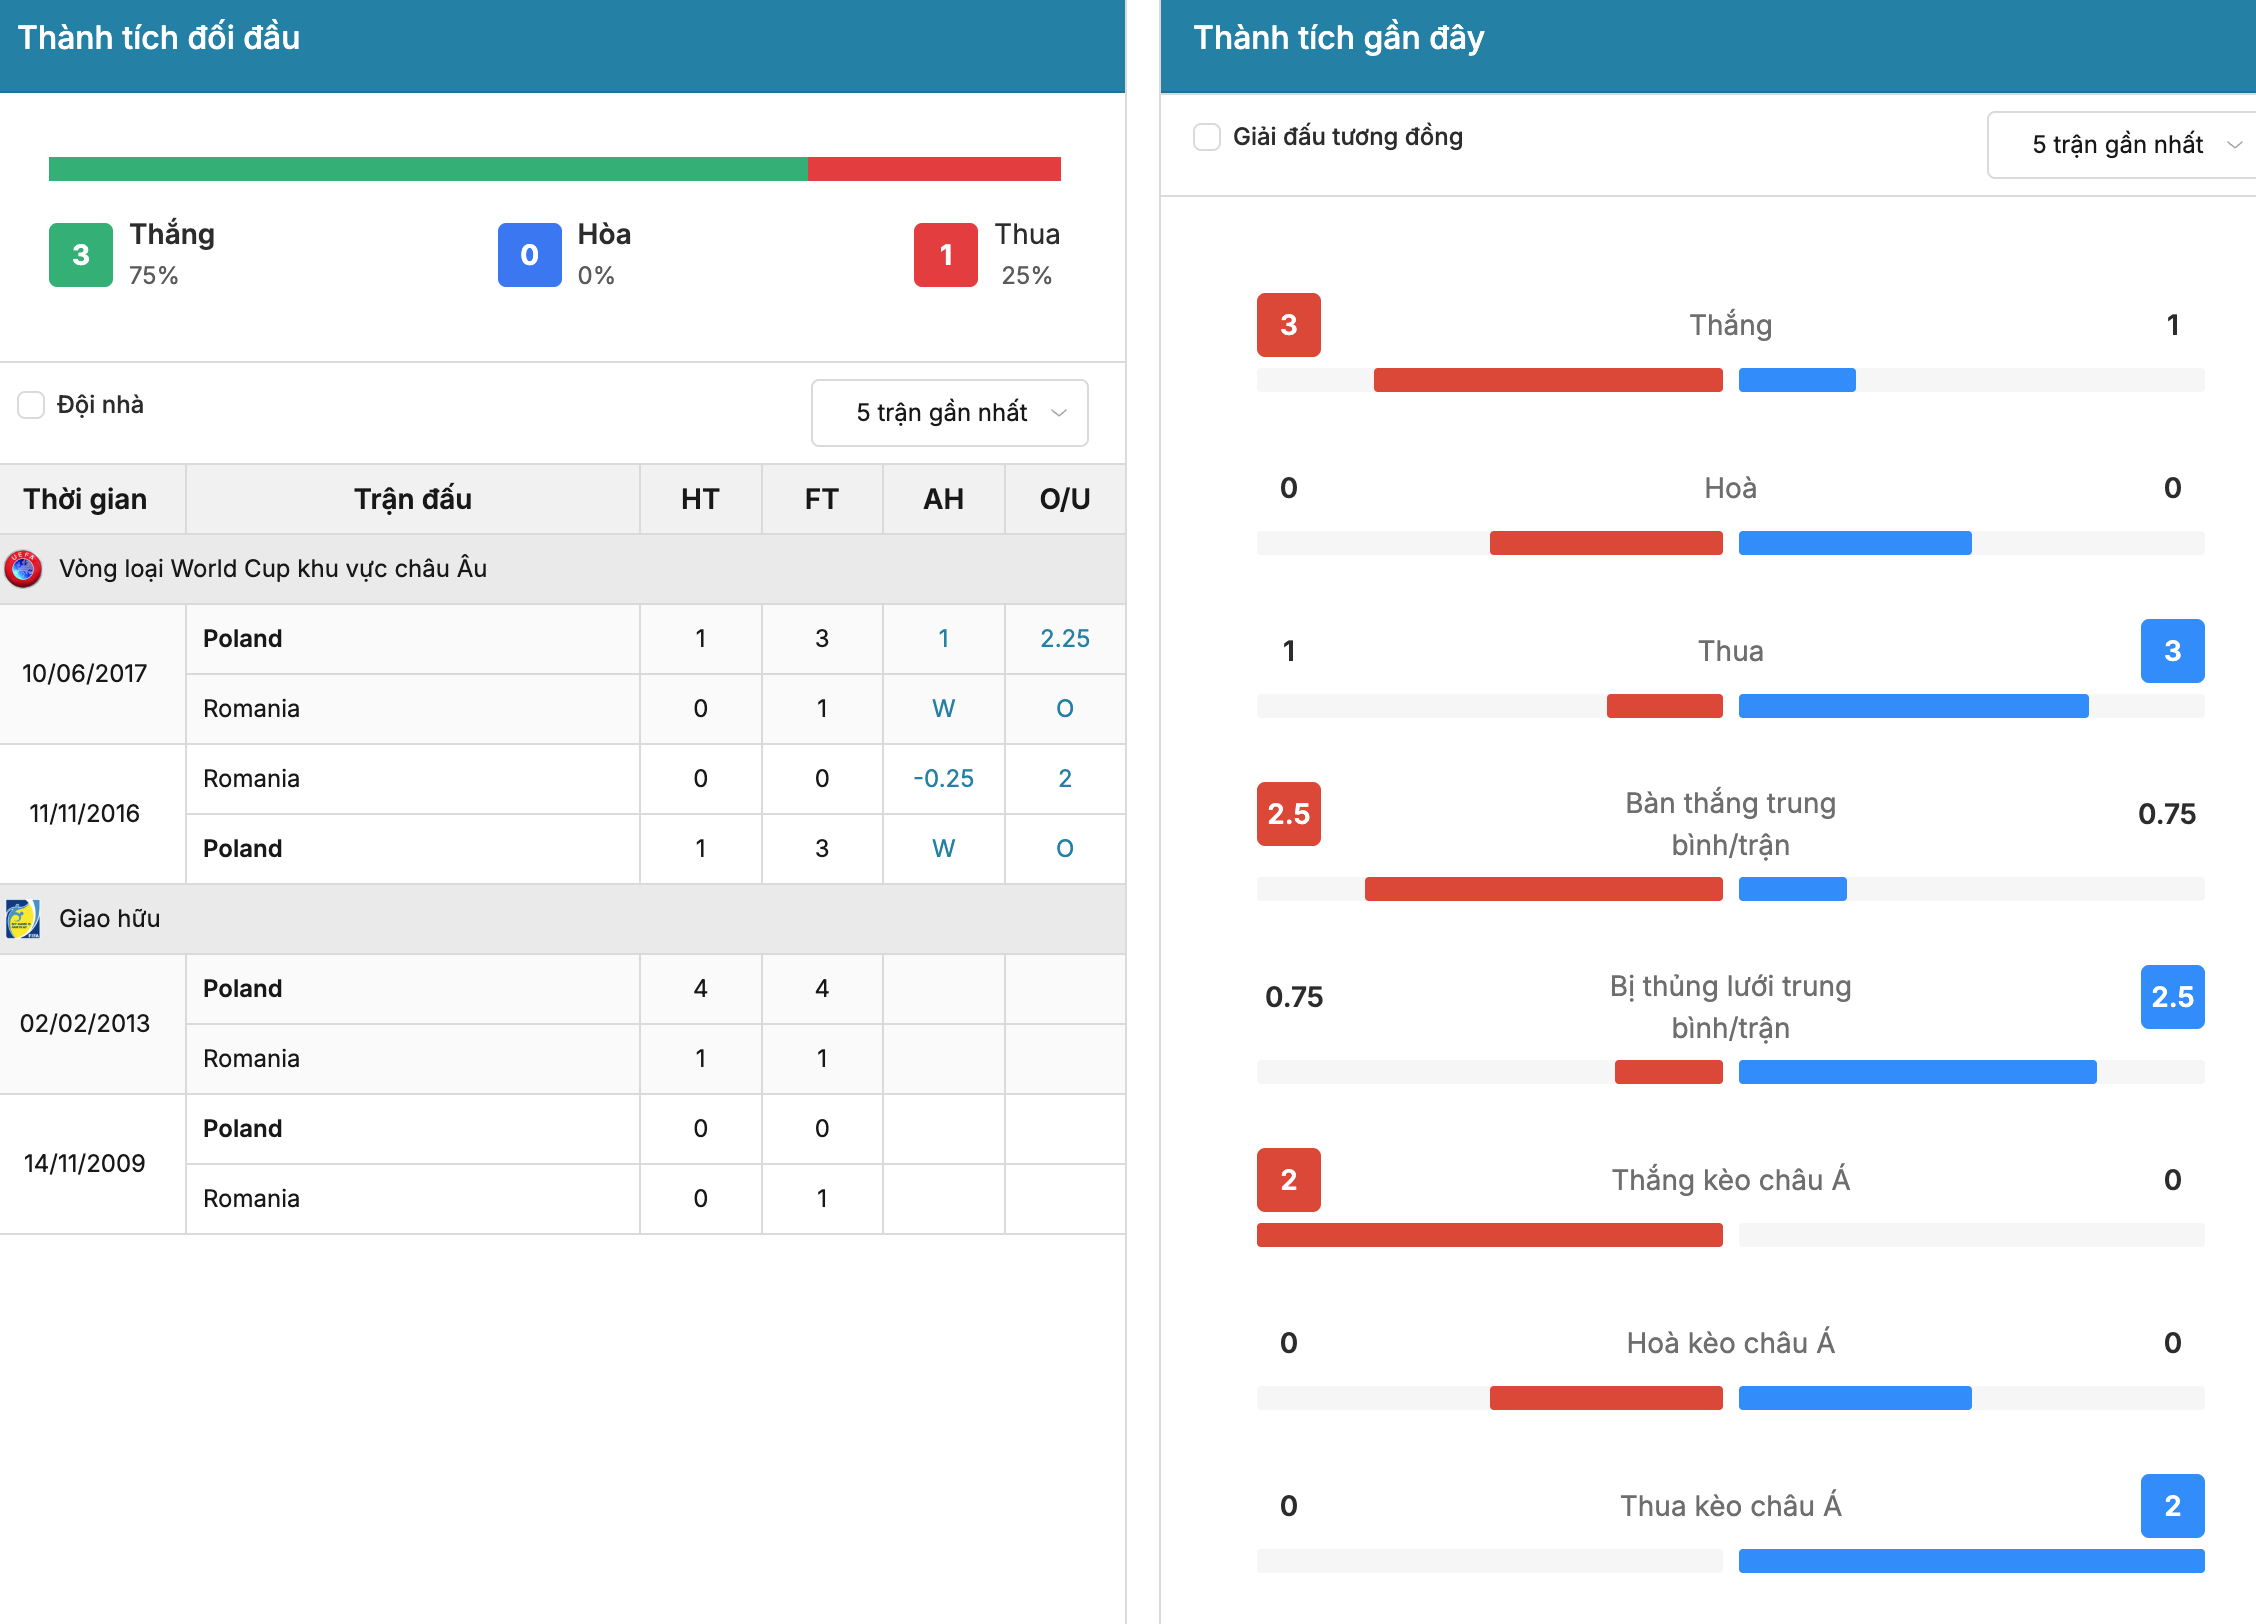Select Romania in the 10/06/2017 match
The height and width of the screenshot is (1624, 2256).
pyautogui.click(x=251, y=708)
